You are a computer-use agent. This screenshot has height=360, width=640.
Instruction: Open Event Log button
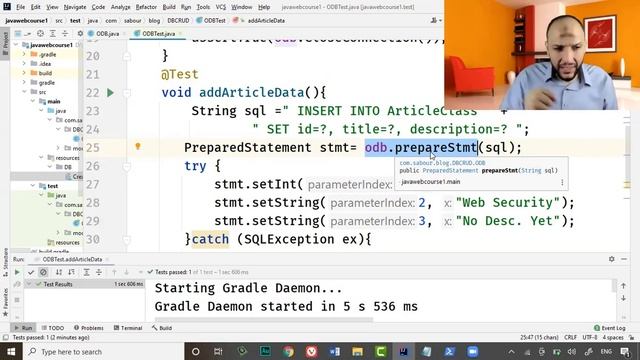[610, 328]
